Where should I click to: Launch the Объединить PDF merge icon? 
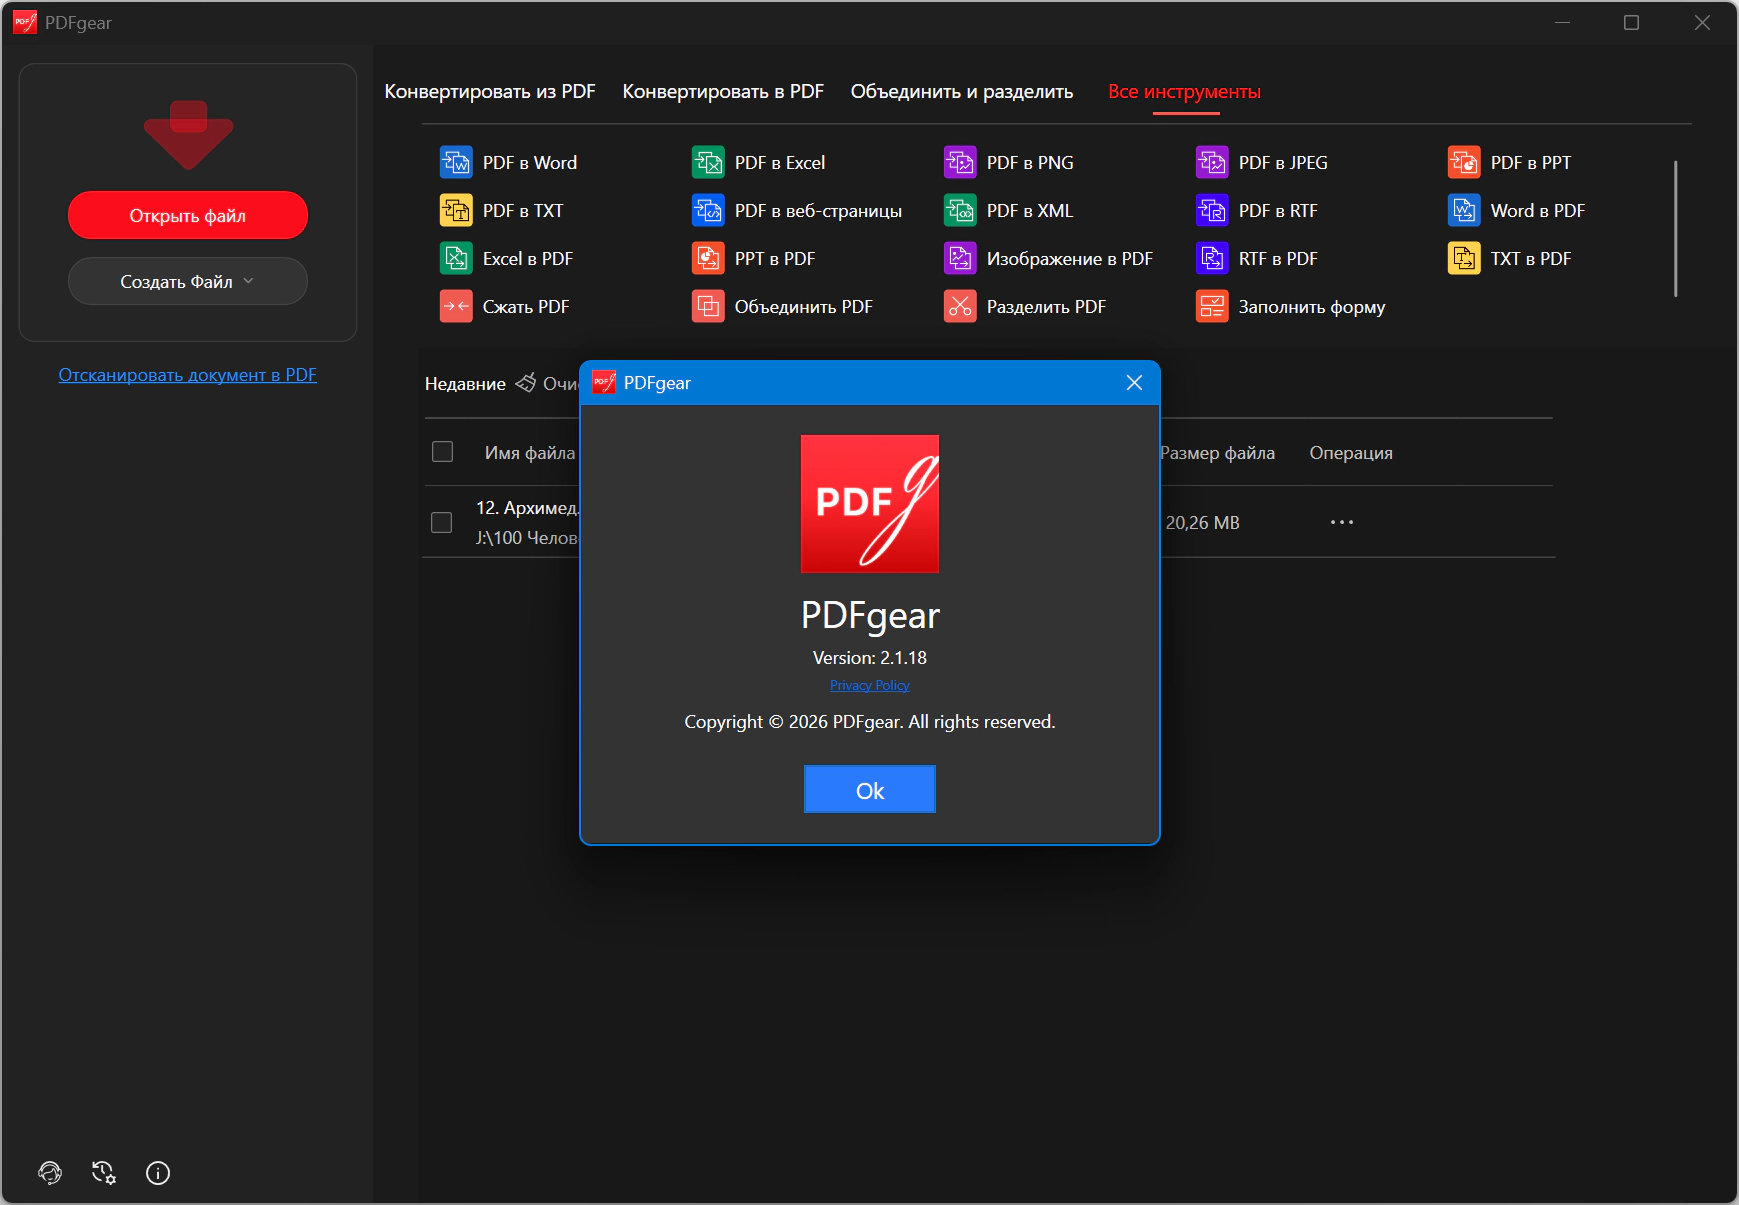pos(708,306)
